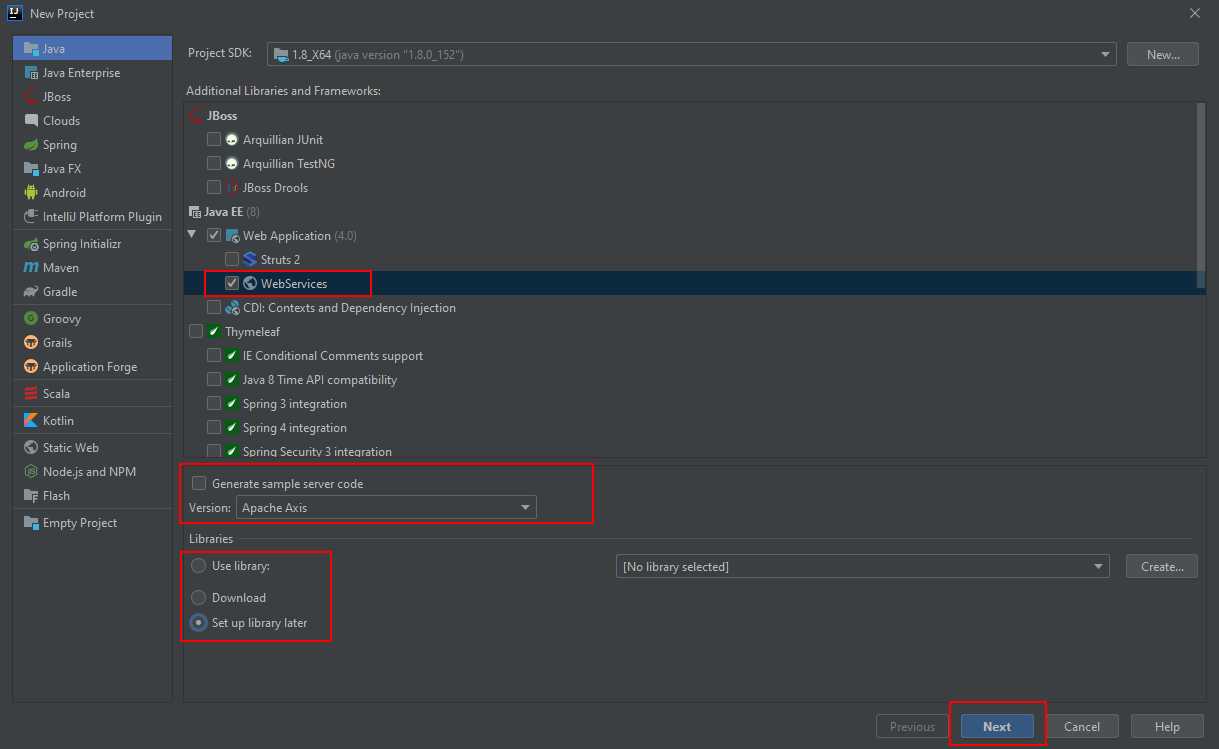Image resolution: width=1219 pixels, height=749 pixels.
Task: Select the Gradle icon
Action: click(31, 291)
